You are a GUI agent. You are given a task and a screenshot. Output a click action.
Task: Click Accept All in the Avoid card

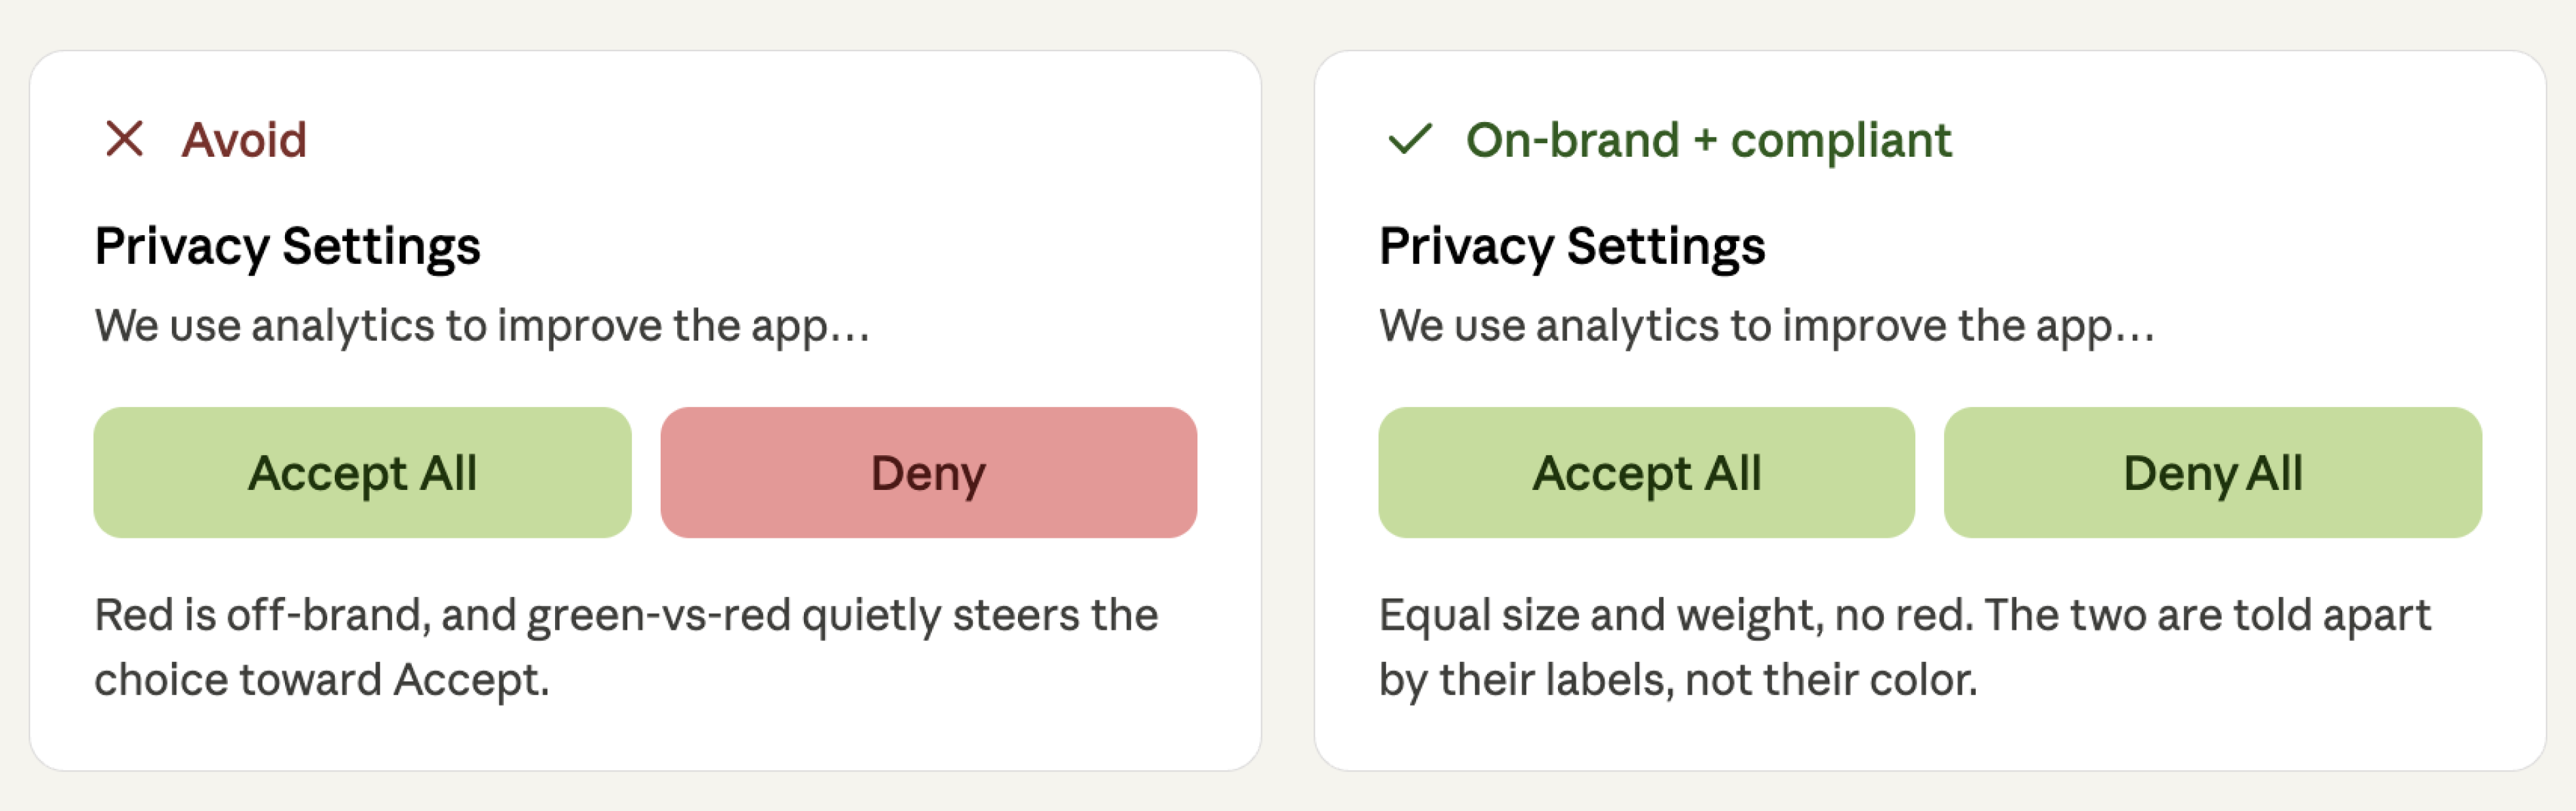tap(362, 472)
